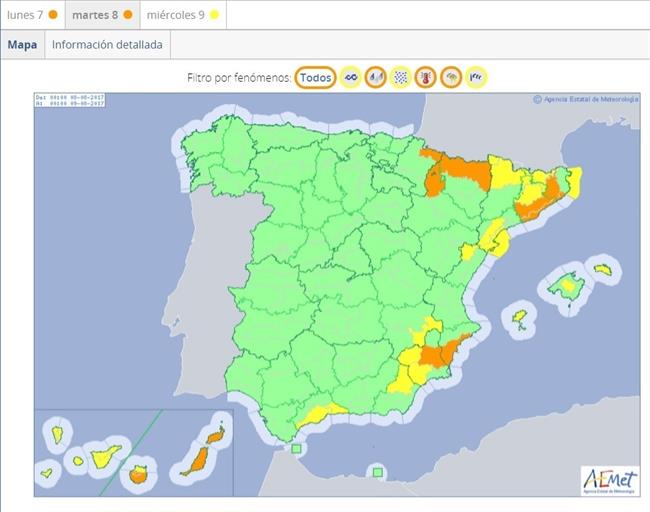Select orange Lanzarote island
This screenshot has height=512, width=650.
(216, 436)
